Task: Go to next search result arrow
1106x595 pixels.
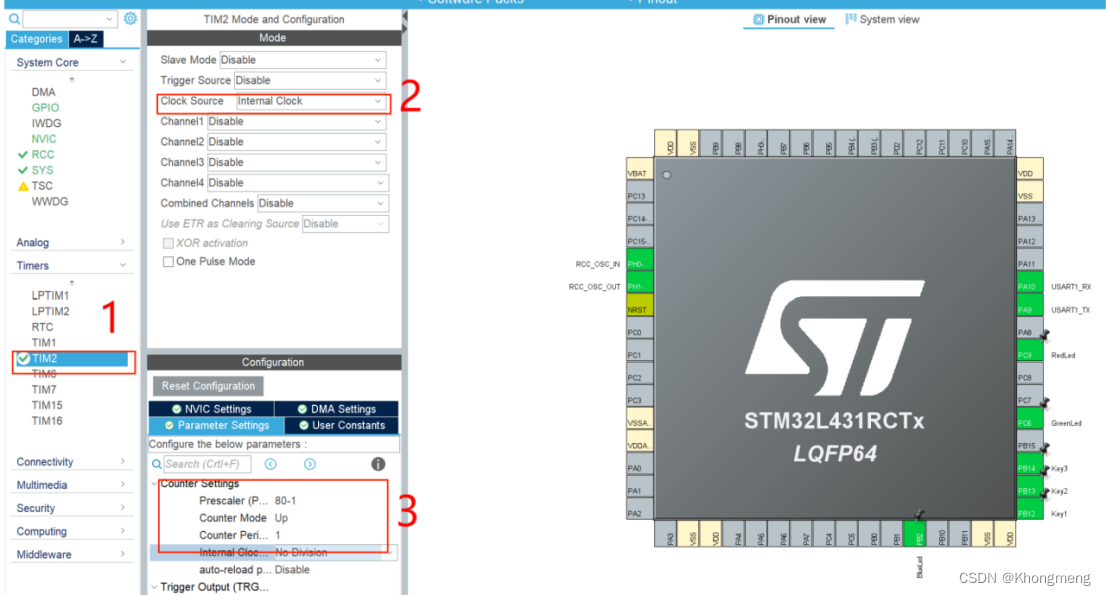Action: 310,464
